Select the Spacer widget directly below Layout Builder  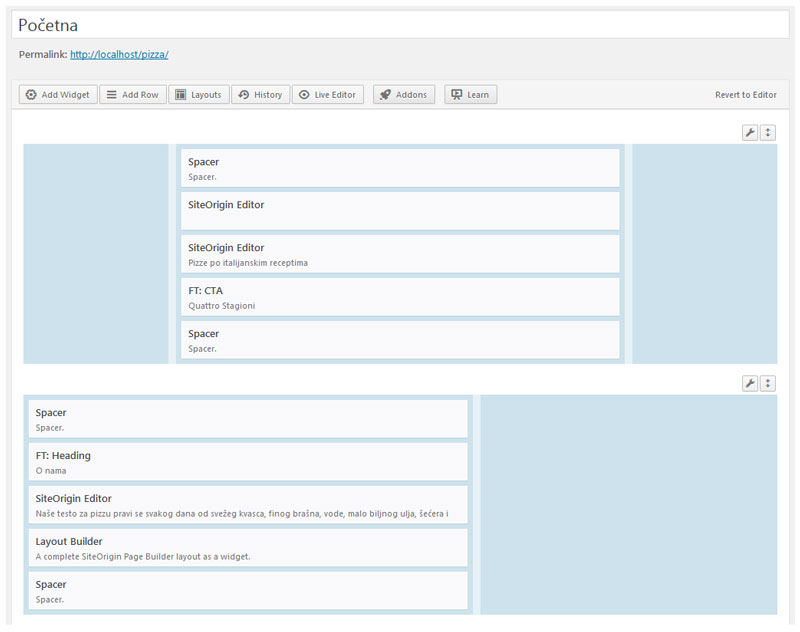click(248, 590)
